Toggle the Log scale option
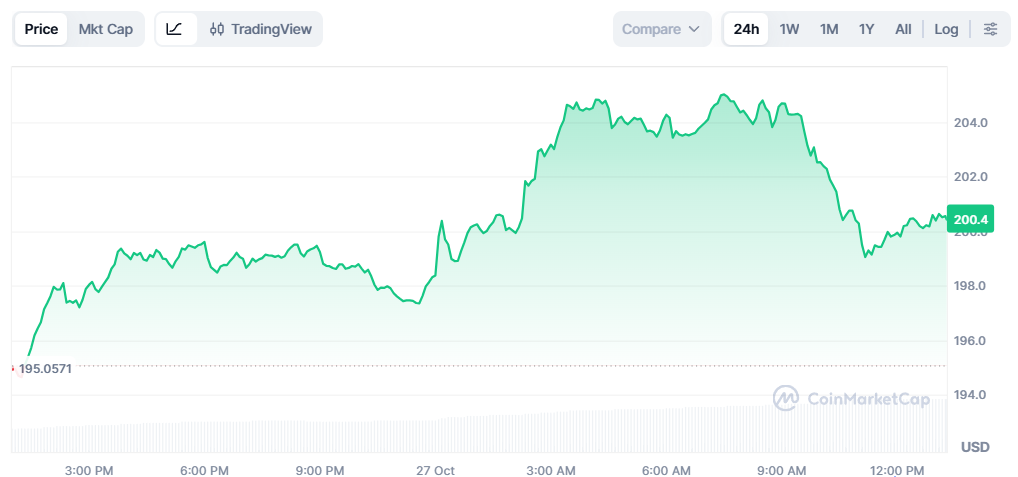This screenshot has width=1018, height=477. [x=946, y=29]
